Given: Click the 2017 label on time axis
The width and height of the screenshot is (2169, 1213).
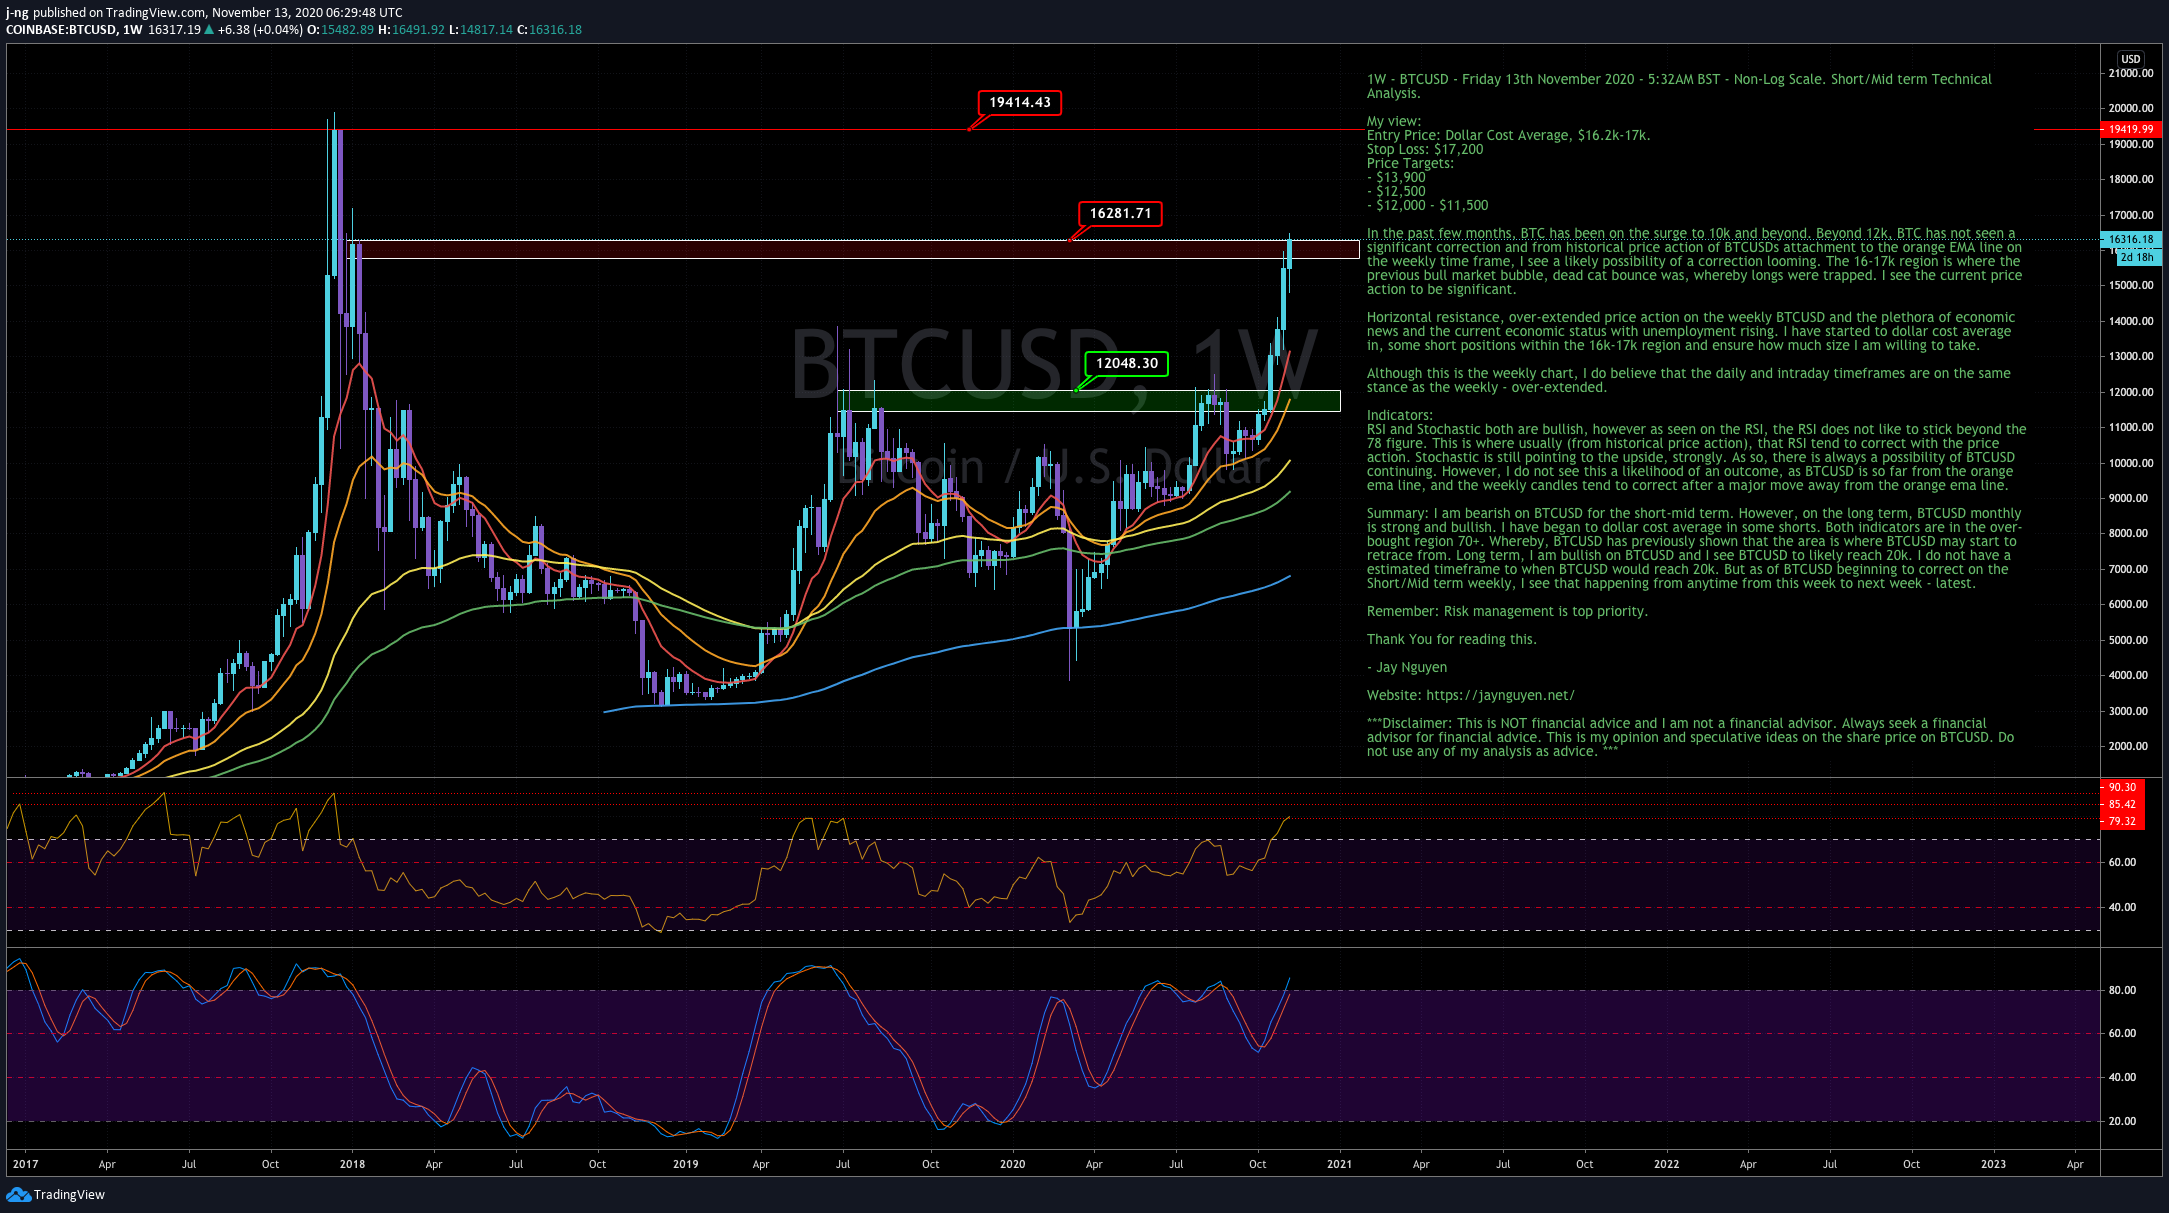Looking at the screenshot, I should [x=25, y=1164].
